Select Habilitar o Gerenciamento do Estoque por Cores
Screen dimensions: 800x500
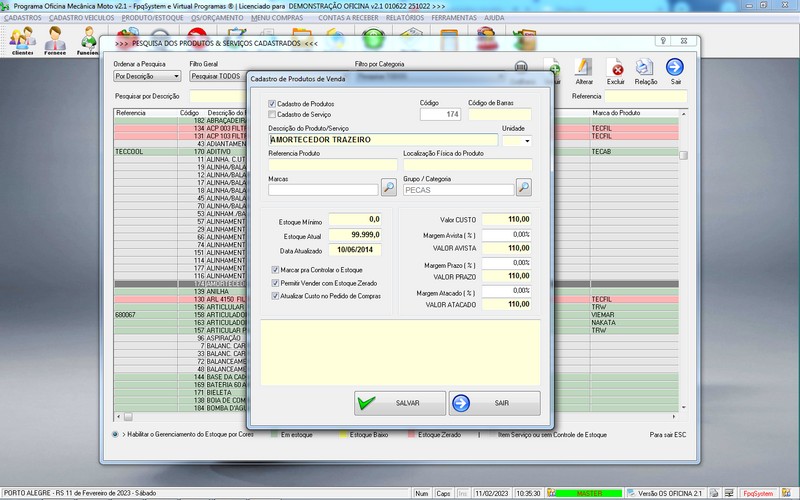pyautogui.click(x=115, y=435)
